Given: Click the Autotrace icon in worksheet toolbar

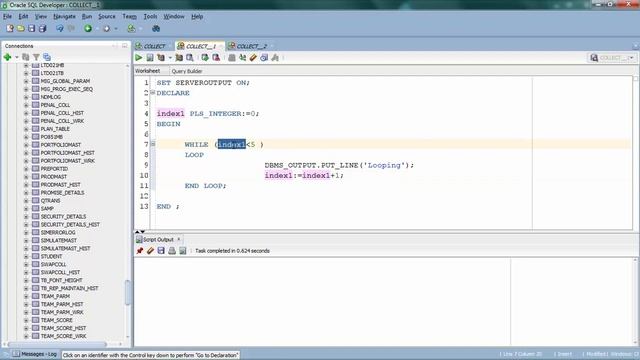Looking at the screenshot, I should pyautogui.click(x=179, y=58).
